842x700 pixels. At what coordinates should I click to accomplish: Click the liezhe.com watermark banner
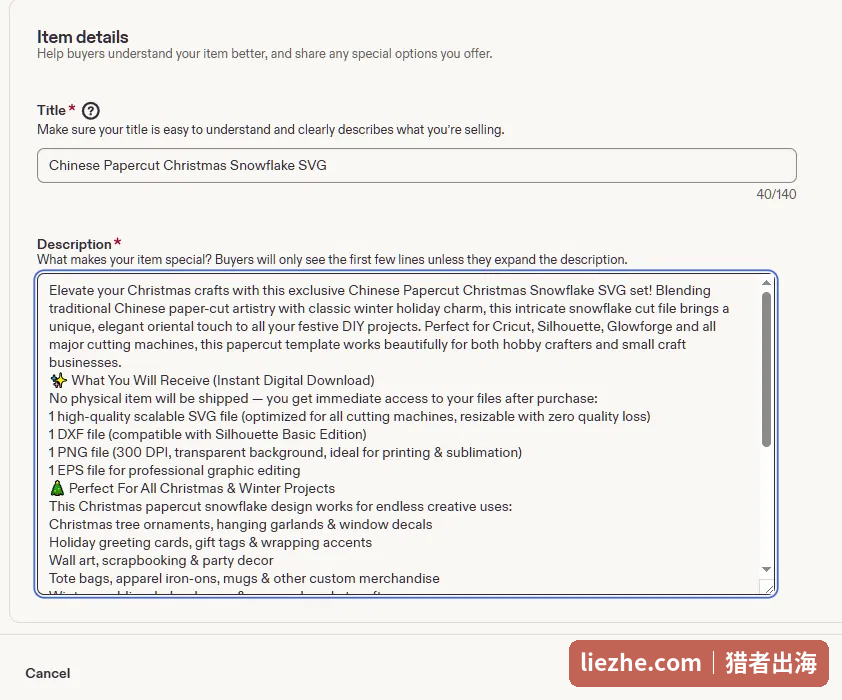[699, 663]
